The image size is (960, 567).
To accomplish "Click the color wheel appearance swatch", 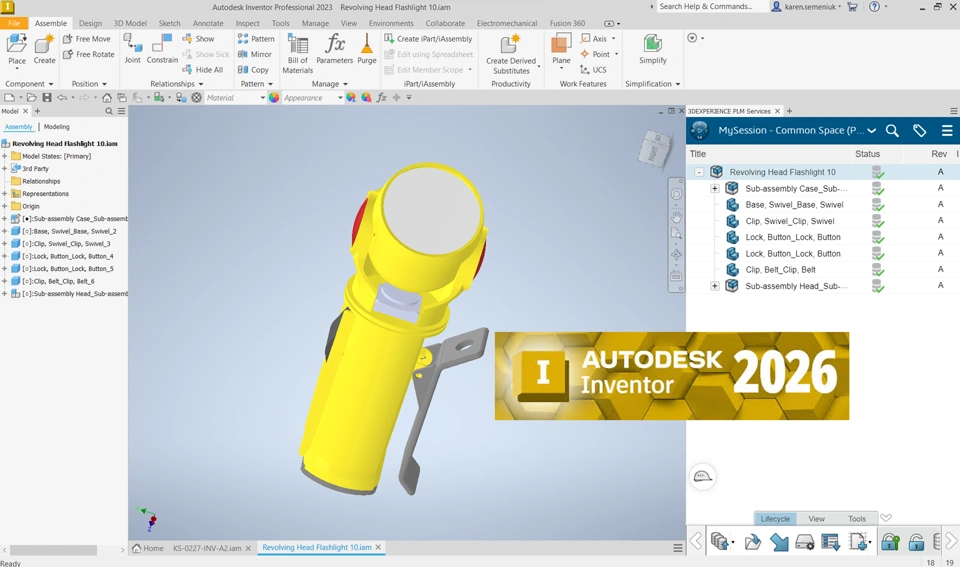I will coord(274,97).
